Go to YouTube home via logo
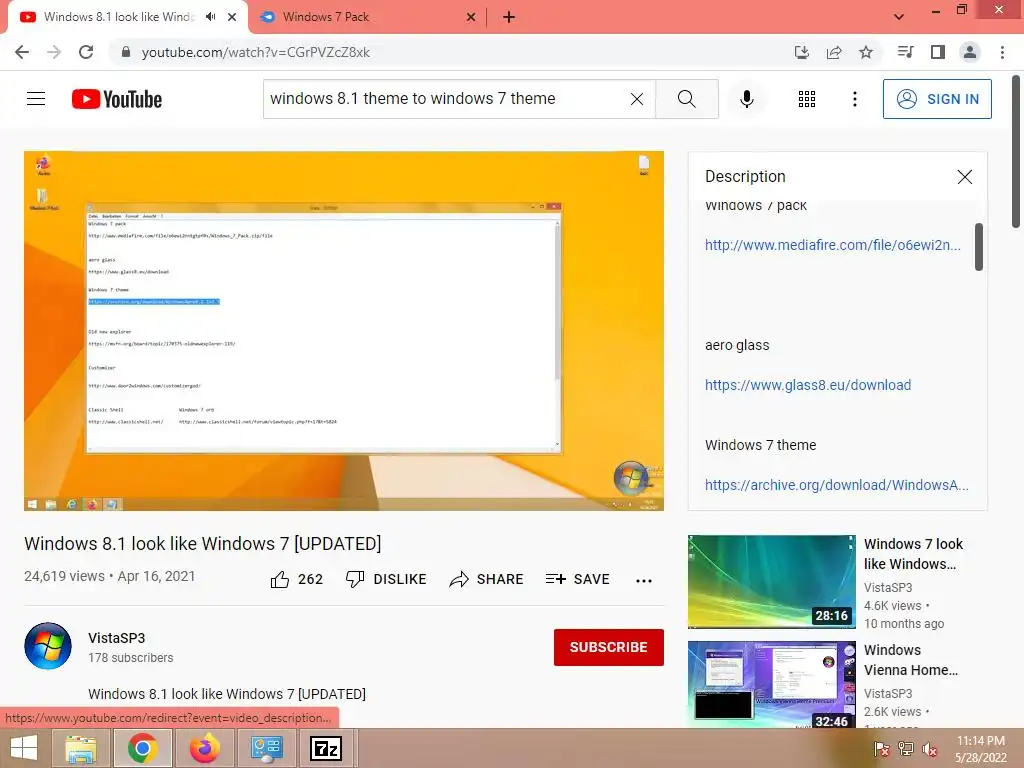Viewport: 1024px width, 768px height. click(x=117, y=99)
